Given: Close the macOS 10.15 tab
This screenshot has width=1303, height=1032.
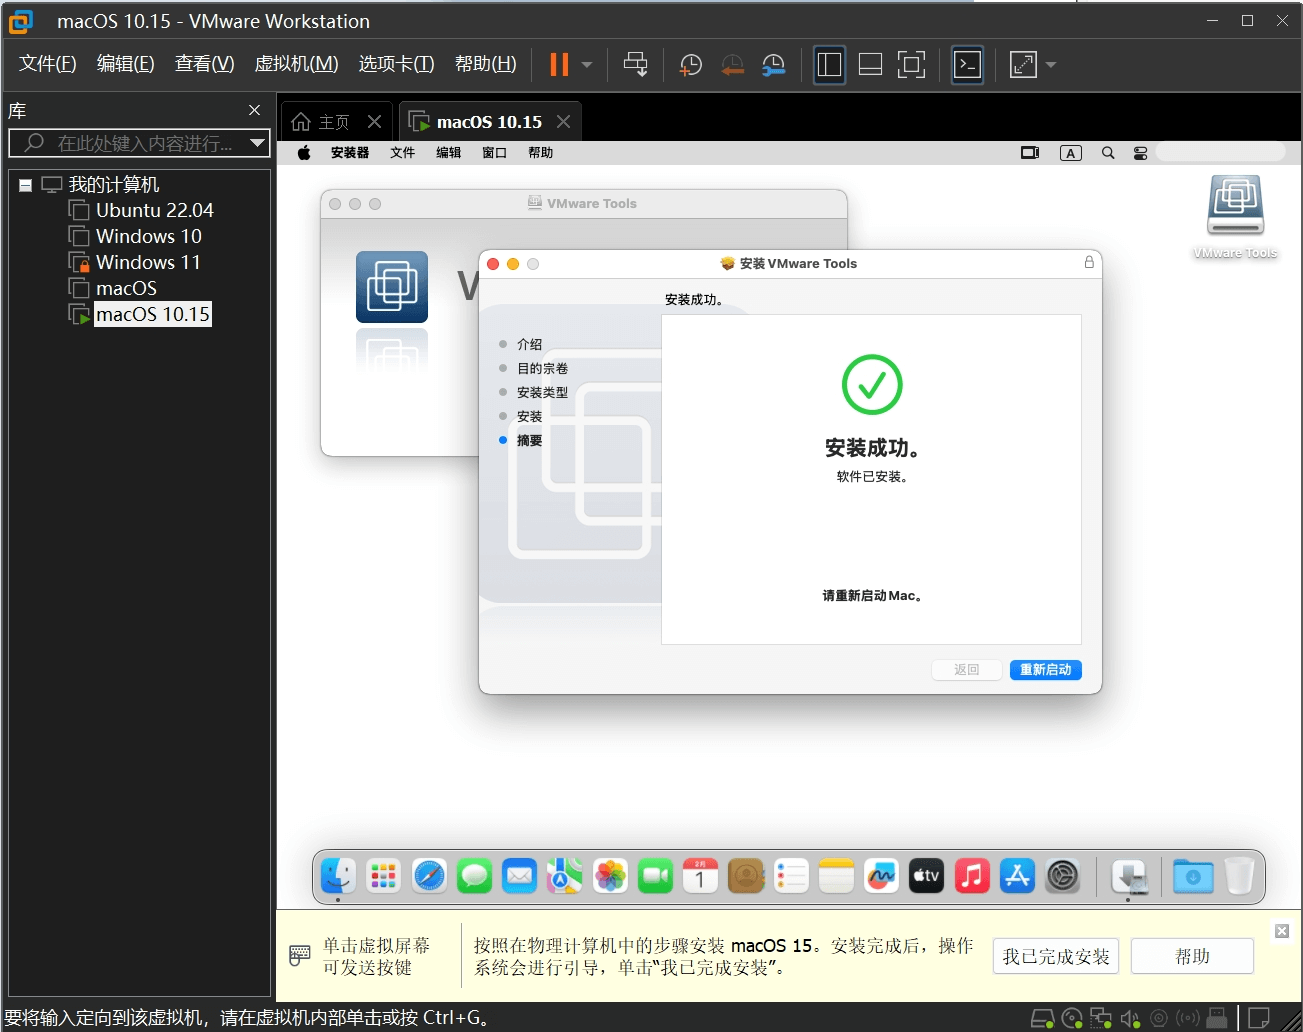Looking at the screenshot, I should [563, 121].
